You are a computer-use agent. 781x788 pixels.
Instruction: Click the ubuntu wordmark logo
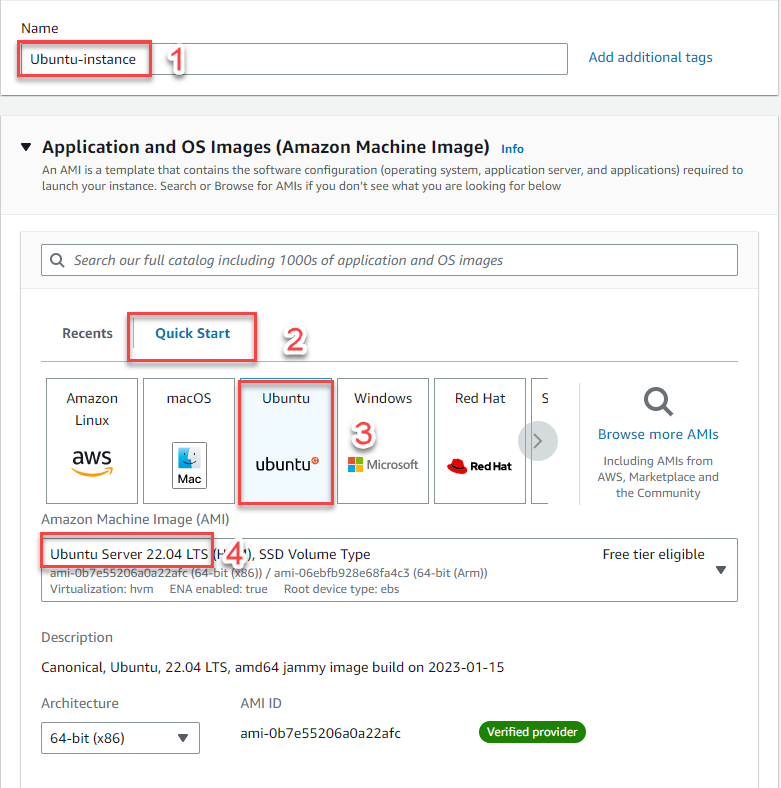[x=287, y=464]
